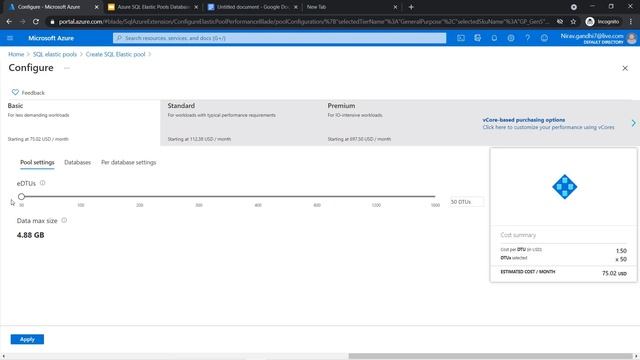Image resolution: width=640 pixels, height=360 pixels.
Task: Open Cloud Shell from the top bar
Action: [x=461, y=38]
